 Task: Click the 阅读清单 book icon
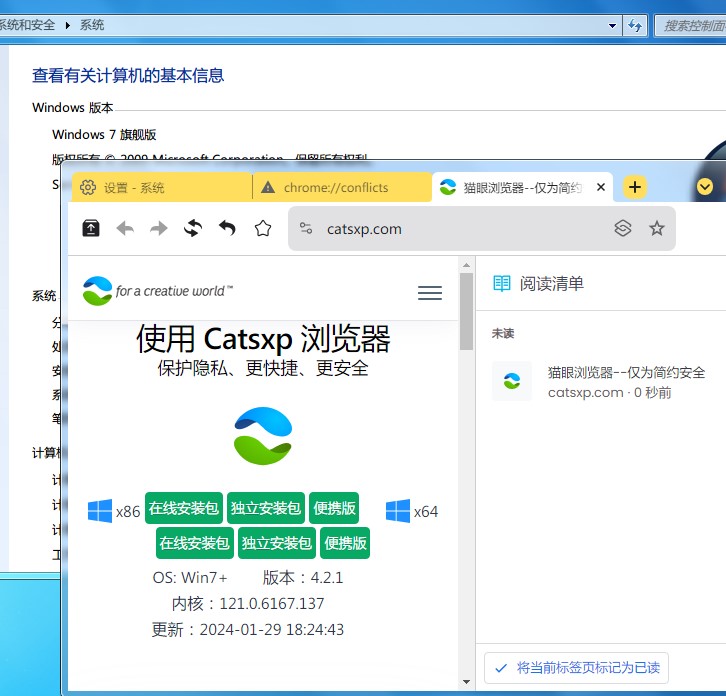click(502, 283)
